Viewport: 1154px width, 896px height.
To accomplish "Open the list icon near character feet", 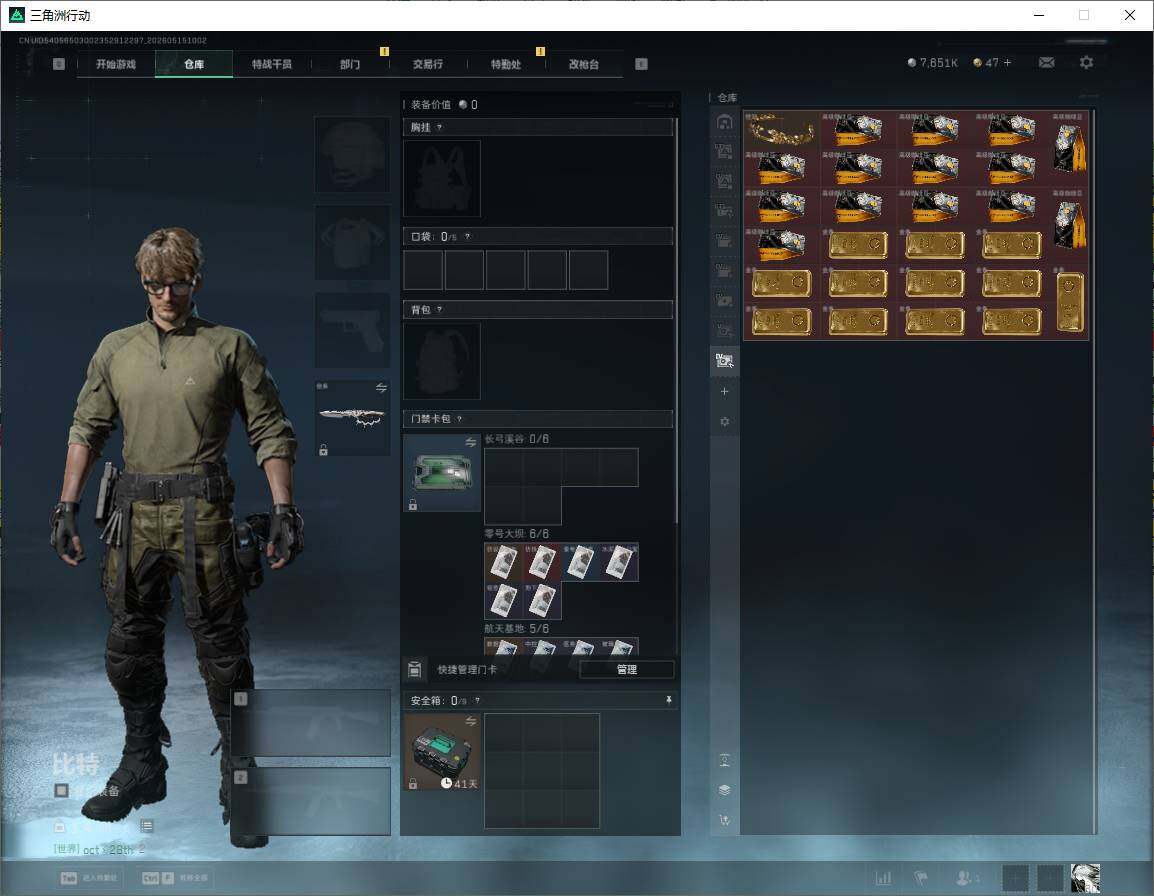I will coord(146,826).
